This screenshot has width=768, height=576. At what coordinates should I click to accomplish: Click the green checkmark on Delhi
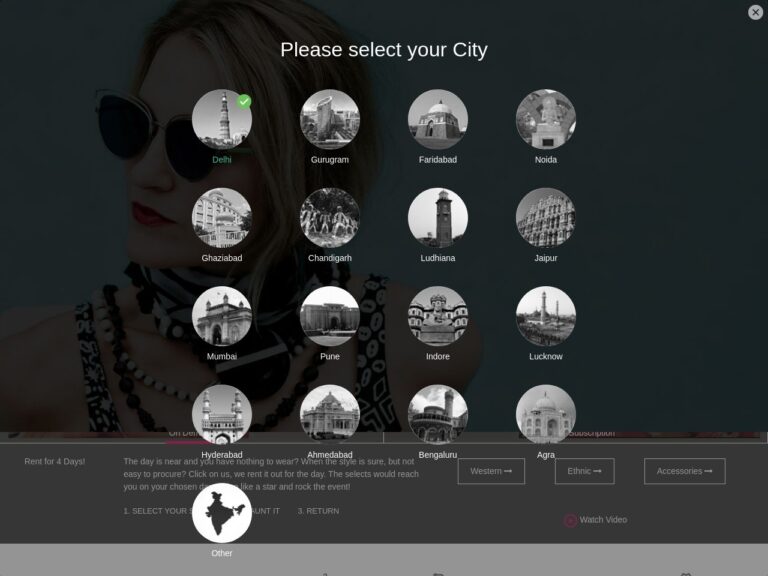244,101
